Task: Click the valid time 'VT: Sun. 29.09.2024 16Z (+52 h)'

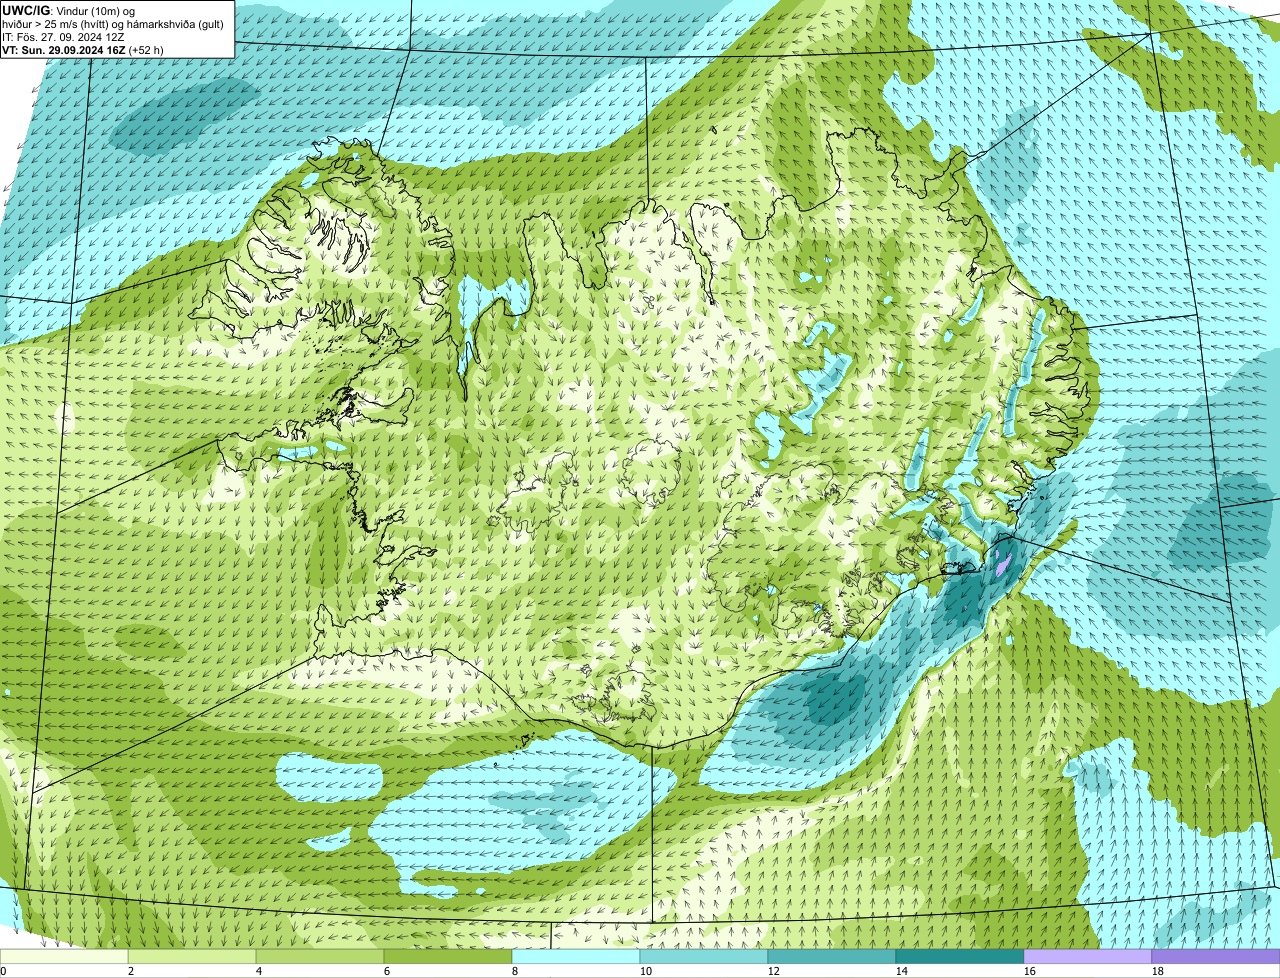Action: [83, 49]
